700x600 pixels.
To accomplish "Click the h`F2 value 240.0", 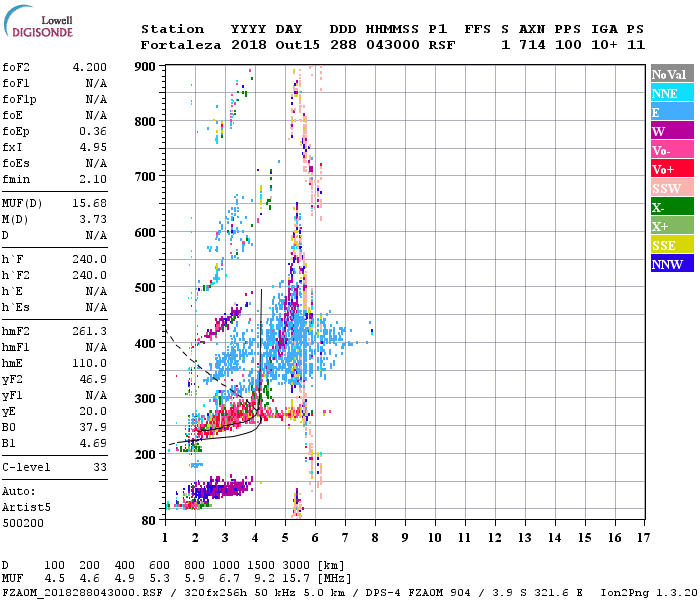I will click(x=90, y=275).
